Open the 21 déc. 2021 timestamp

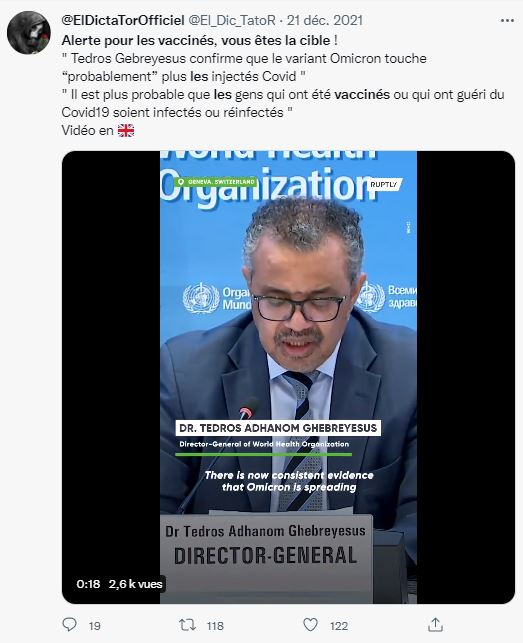(x=325, y=20)
